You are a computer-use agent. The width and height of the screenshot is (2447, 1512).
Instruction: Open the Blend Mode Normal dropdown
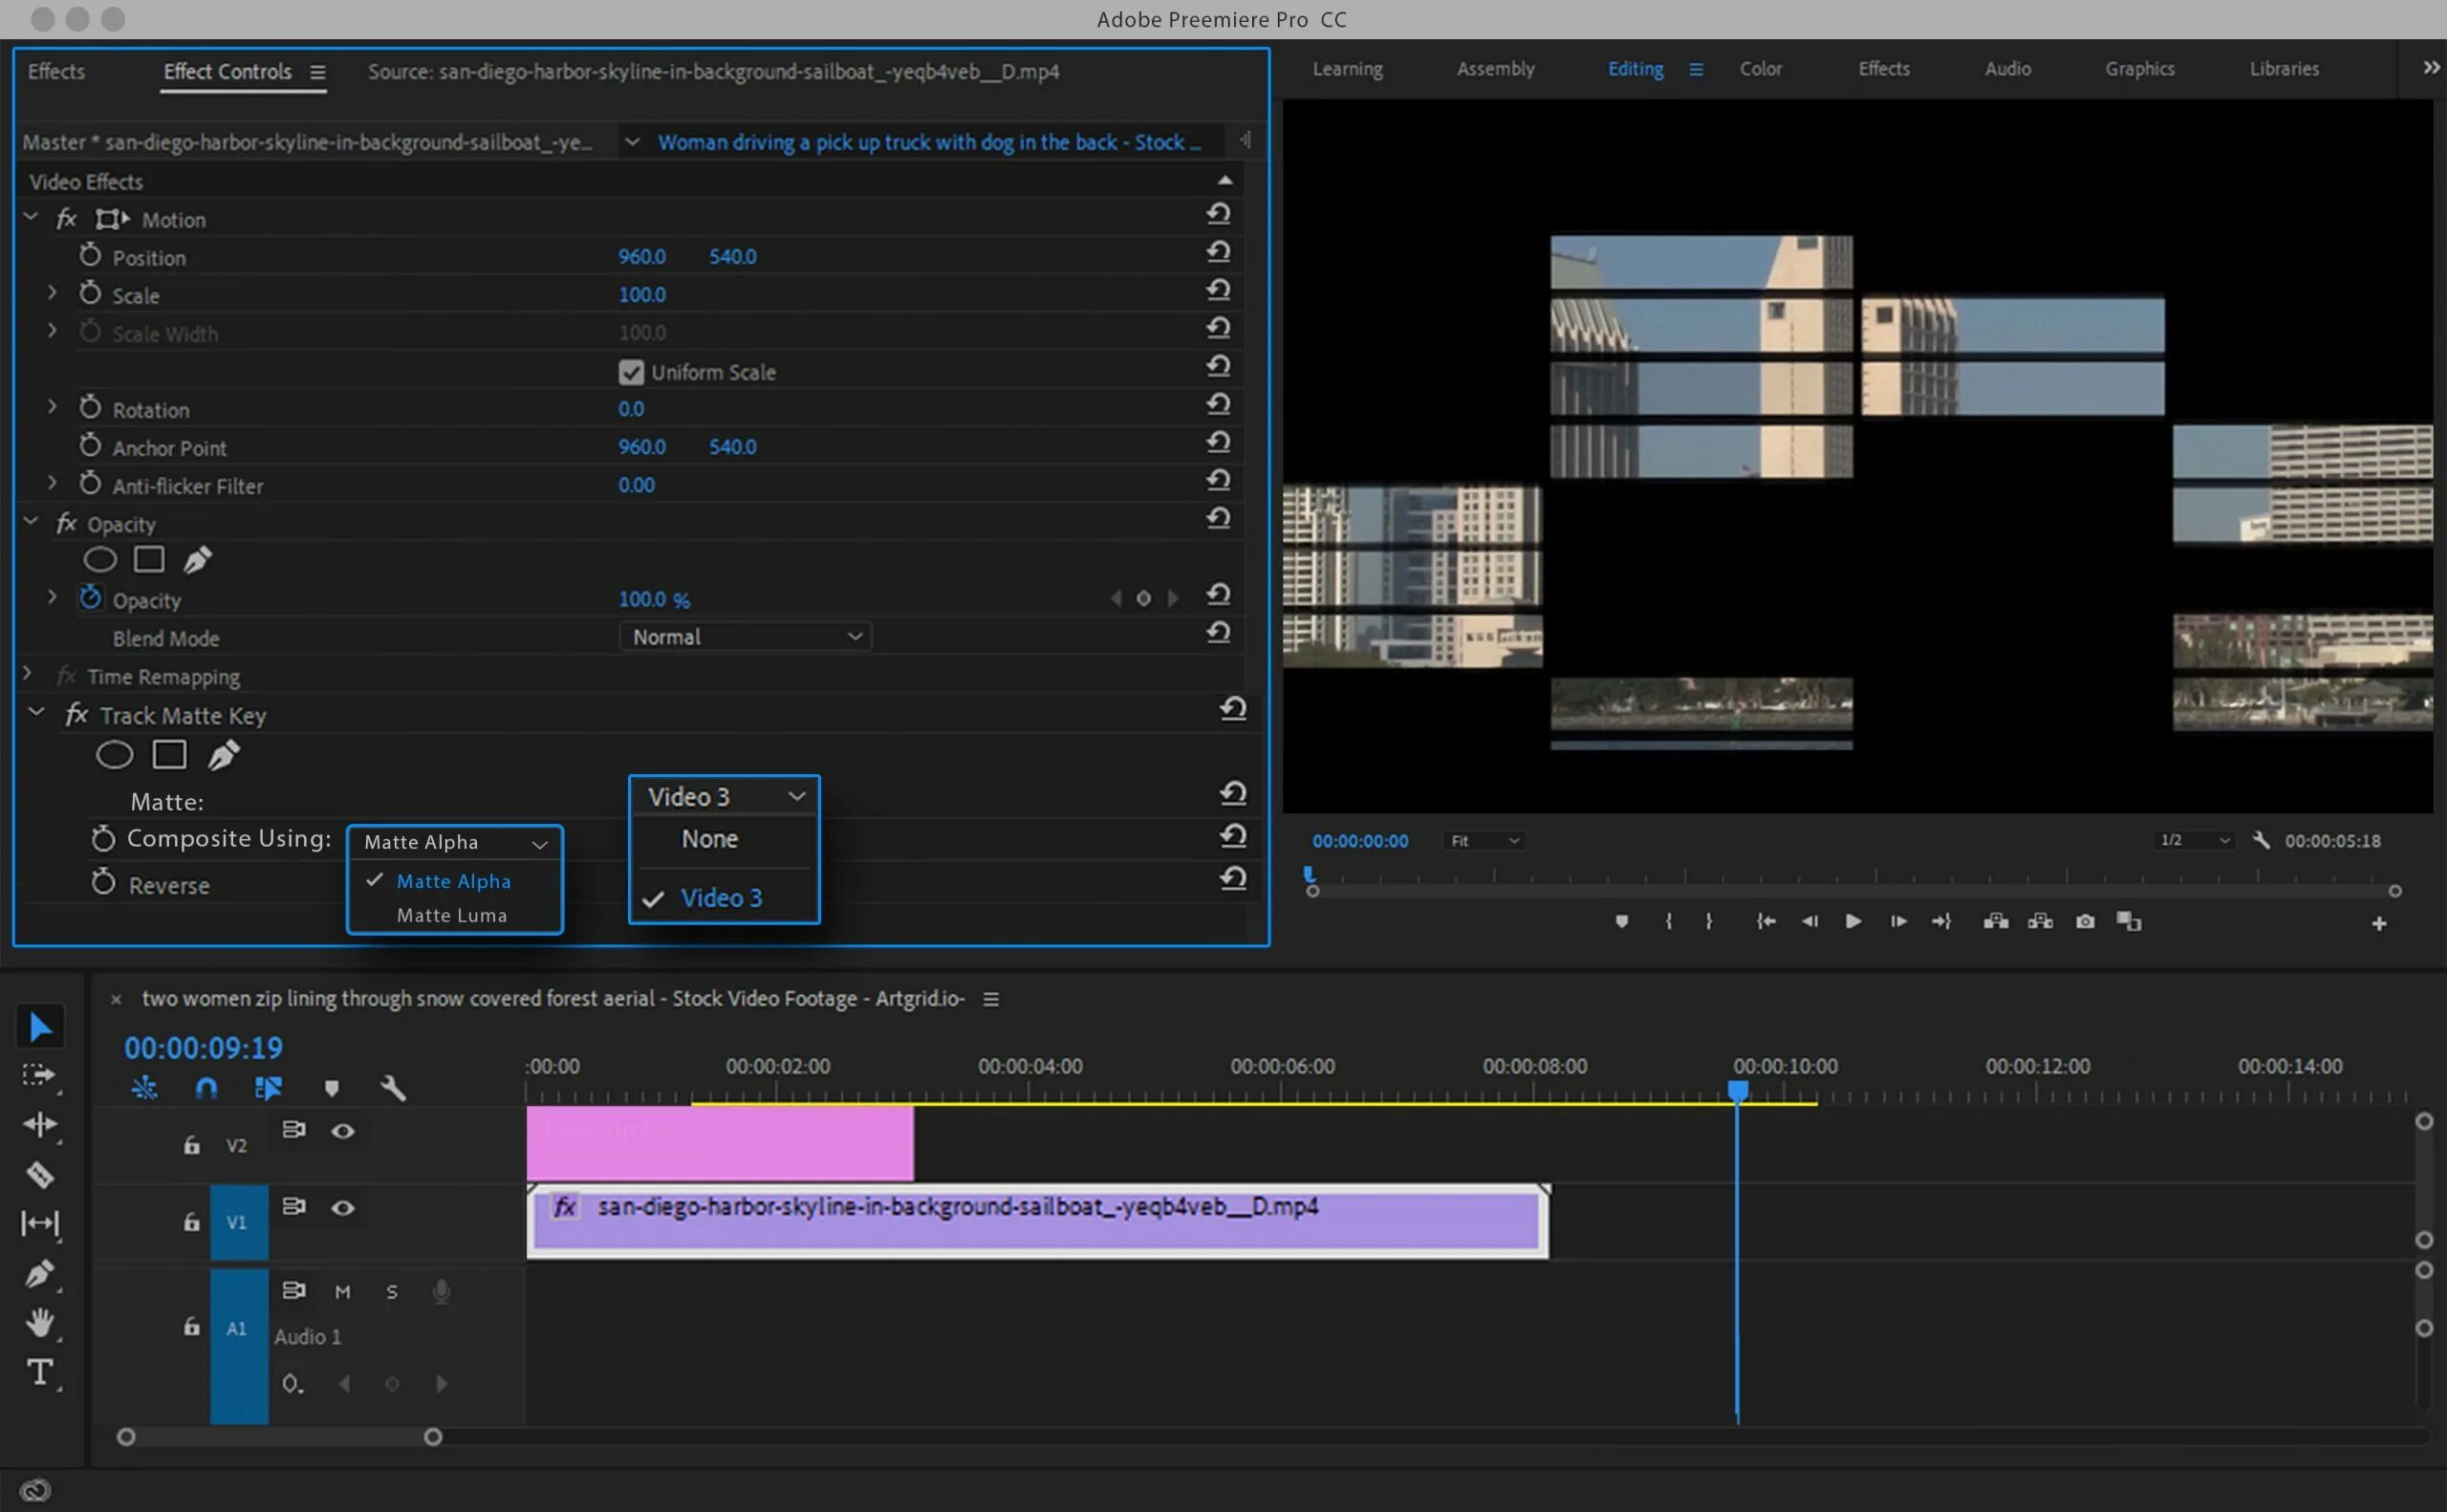(745, 637)
